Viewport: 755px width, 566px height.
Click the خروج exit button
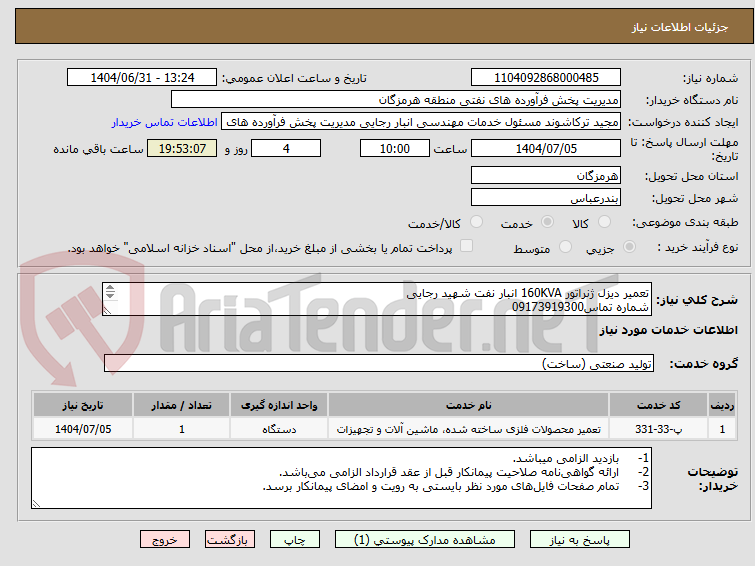165,540
